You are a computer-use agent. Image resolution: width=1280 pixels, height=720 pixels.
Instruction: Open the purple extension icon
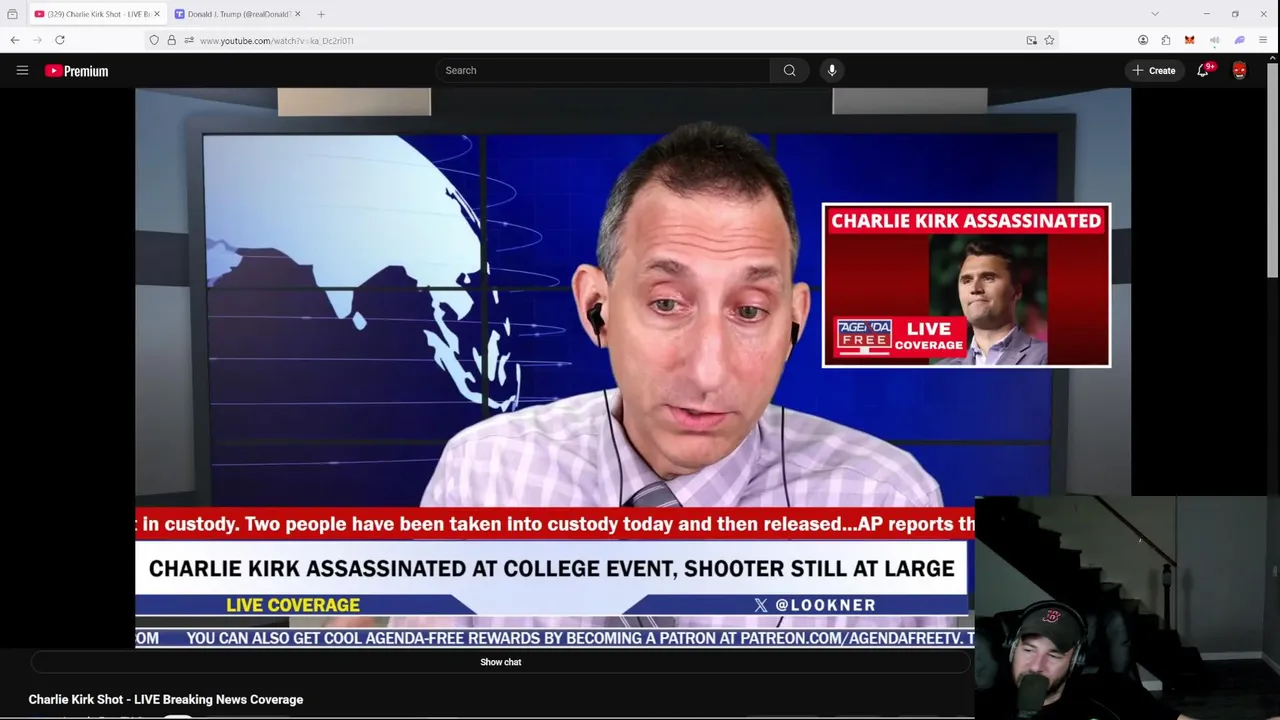pos(1239,40)
